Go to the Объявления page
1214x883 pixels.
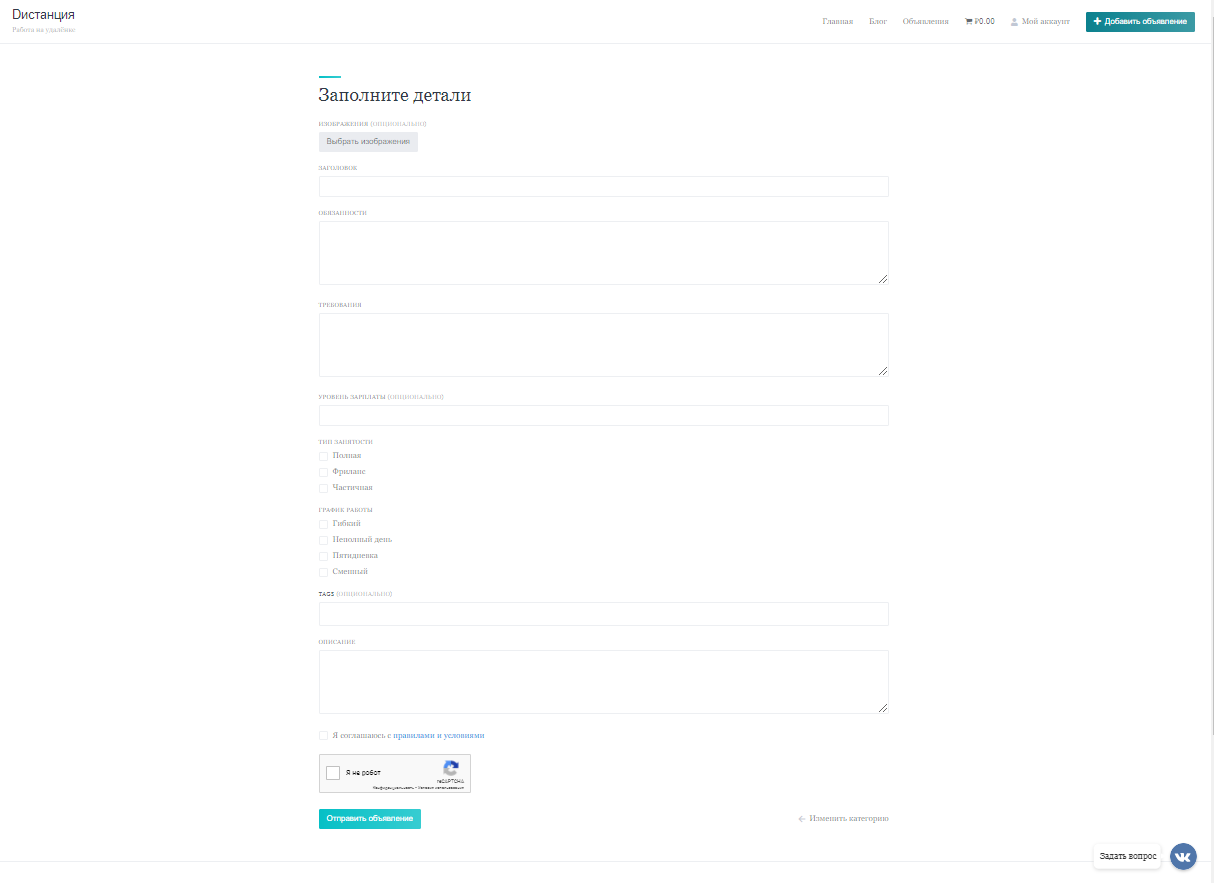click(925, 20)
